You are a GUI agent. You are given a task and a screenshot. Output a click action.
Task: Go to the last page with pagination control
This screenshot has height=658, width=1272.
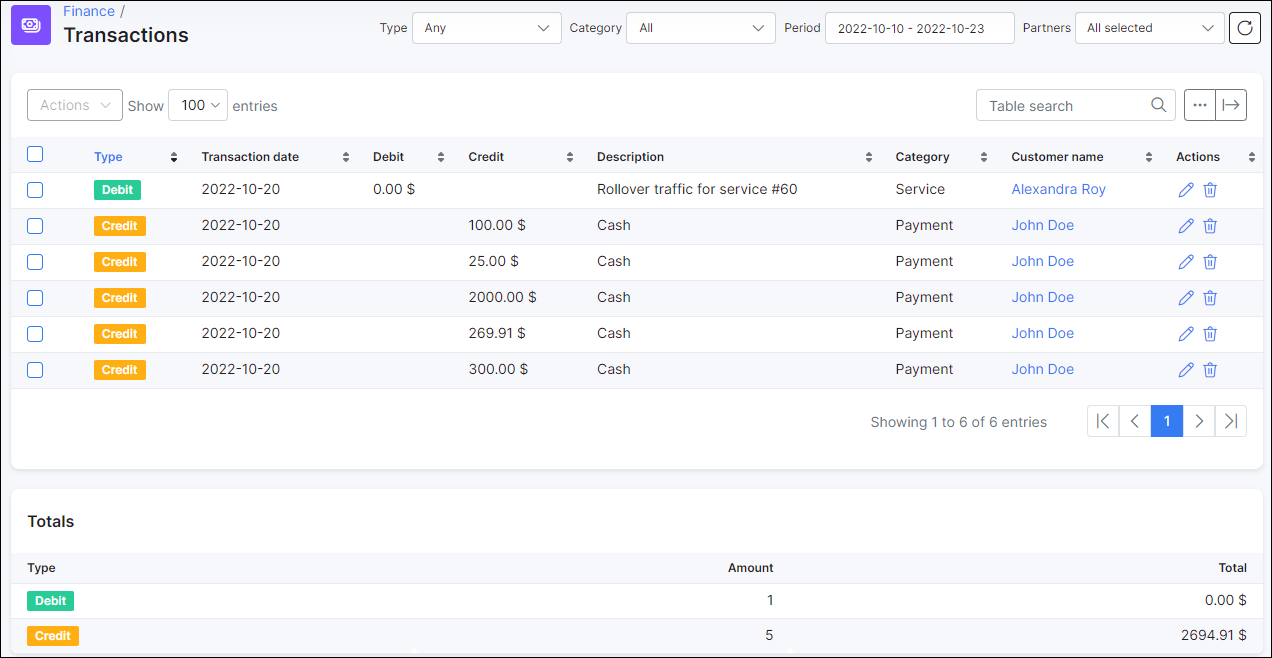1231,421
